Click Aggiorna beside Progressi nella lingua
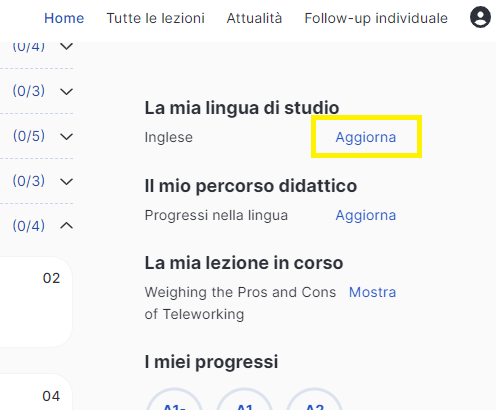Screen dimensions: 496x410 [x=366, y=215]
